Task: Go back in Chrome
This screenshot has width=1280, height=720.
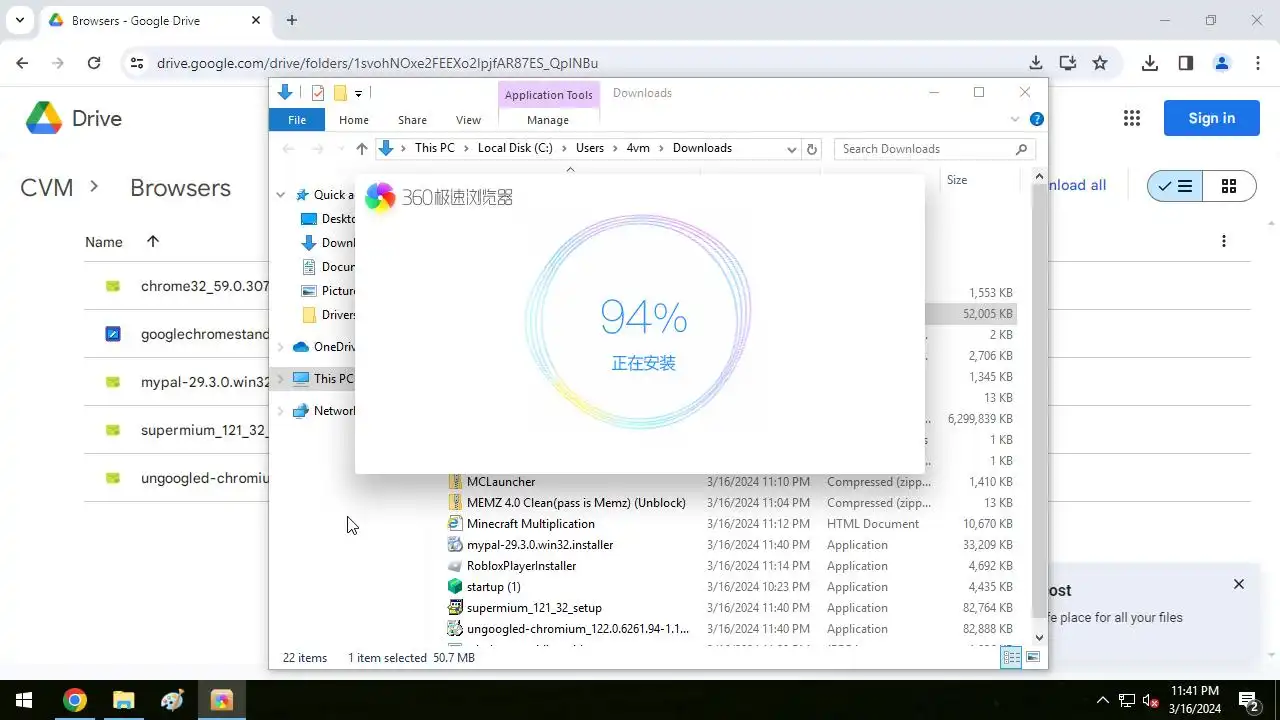Action: 22,63
